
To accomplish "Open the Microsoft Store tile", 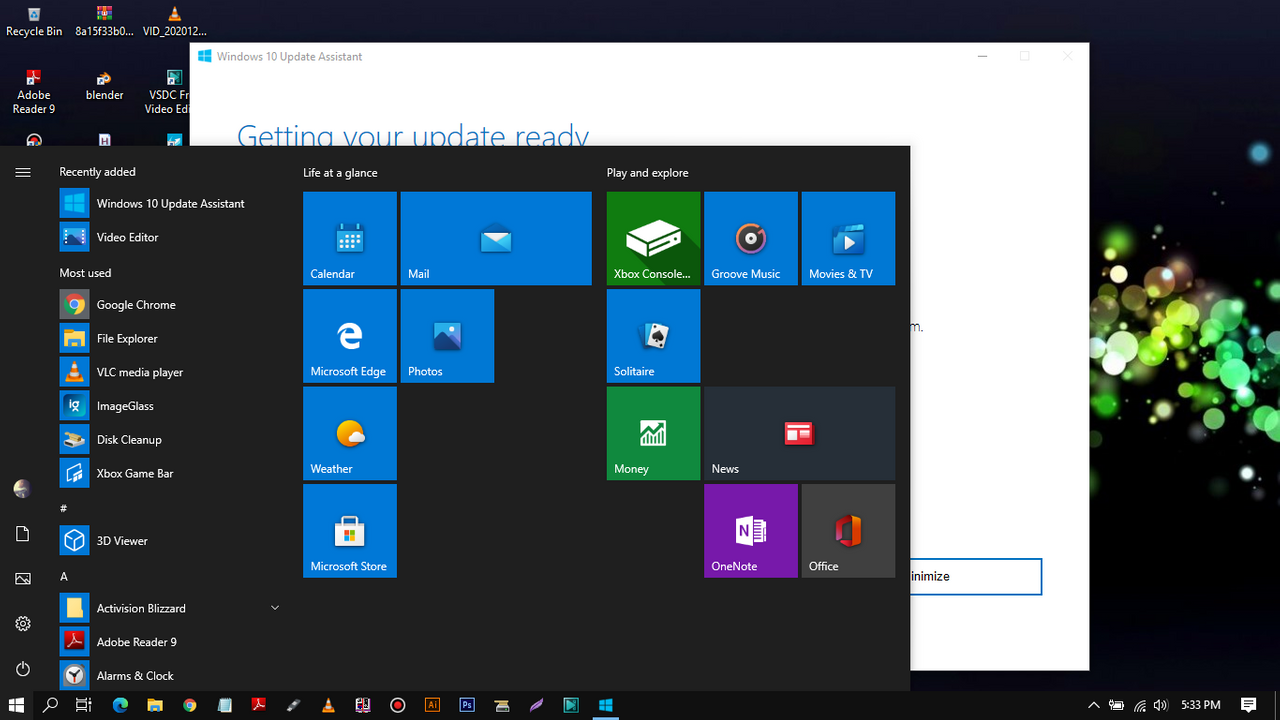I will [x=350, y=531].
